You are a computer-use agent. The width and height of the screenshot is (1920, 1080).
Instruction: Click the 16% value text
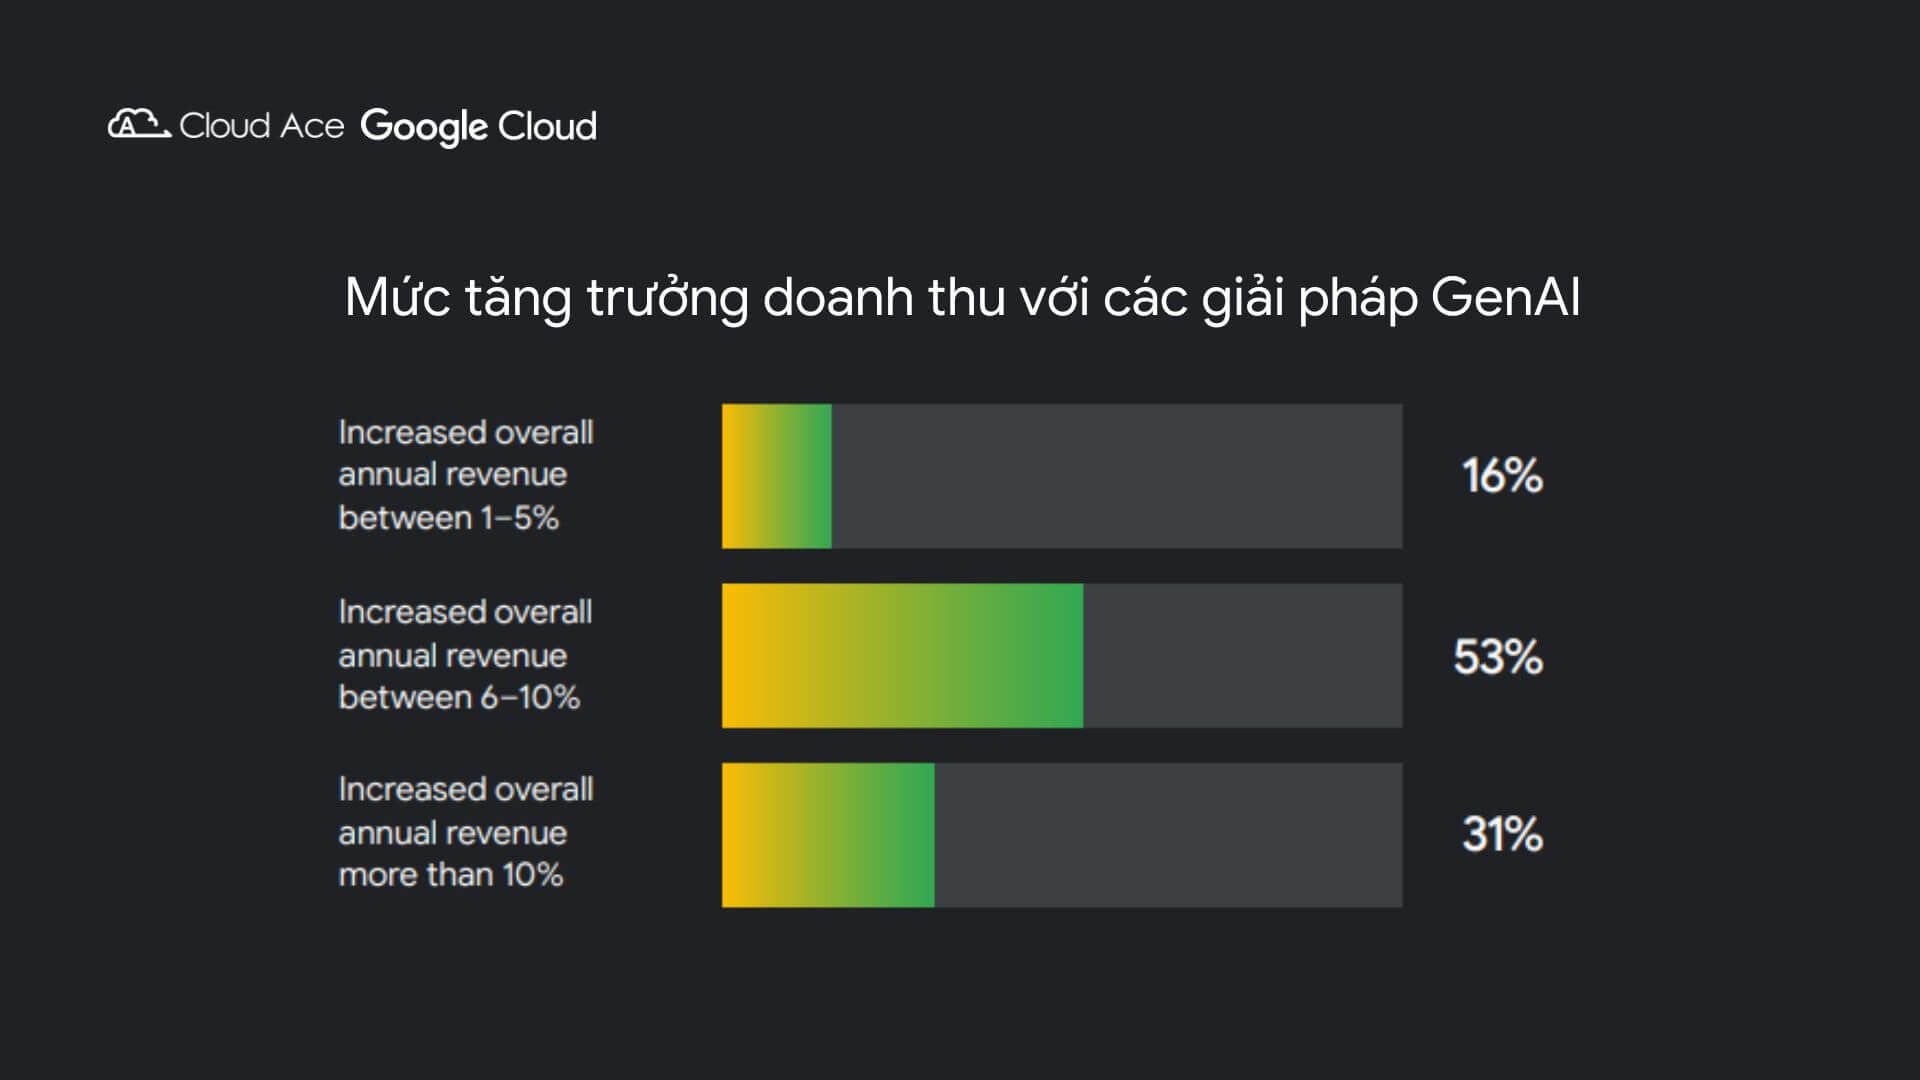point(1502,476)
